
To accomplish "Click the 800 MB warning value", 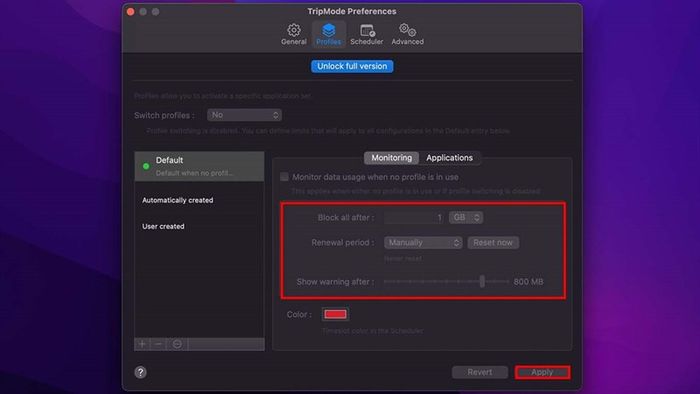I will pyautogui.click(x=529, y=282).
